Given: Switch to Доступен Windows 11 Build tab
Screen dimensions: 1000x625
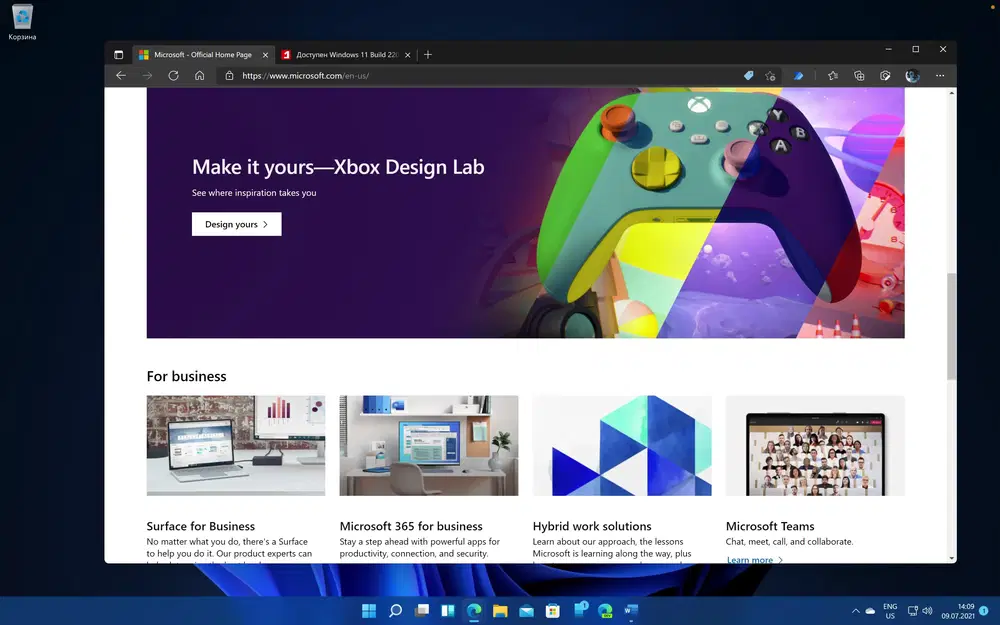Looking at the screenshot, I should tap(347, 55).
